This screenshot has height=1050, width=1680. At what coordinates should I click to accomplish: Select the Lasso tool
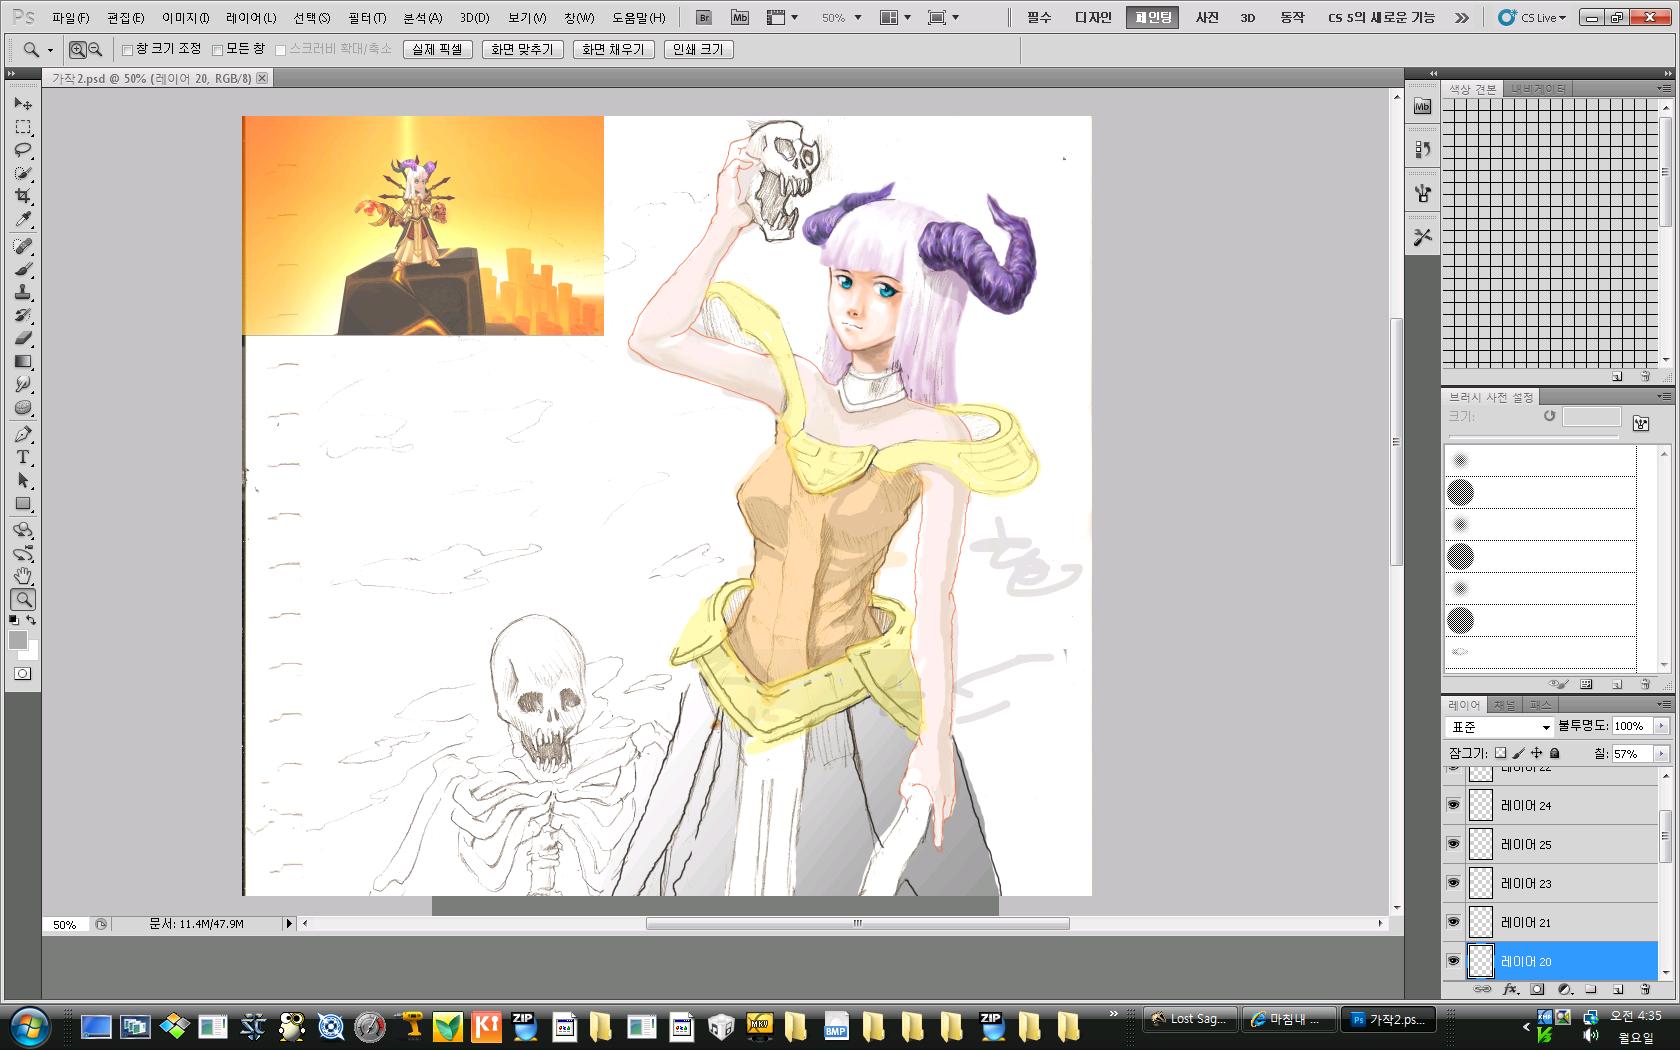coord(23,150)
